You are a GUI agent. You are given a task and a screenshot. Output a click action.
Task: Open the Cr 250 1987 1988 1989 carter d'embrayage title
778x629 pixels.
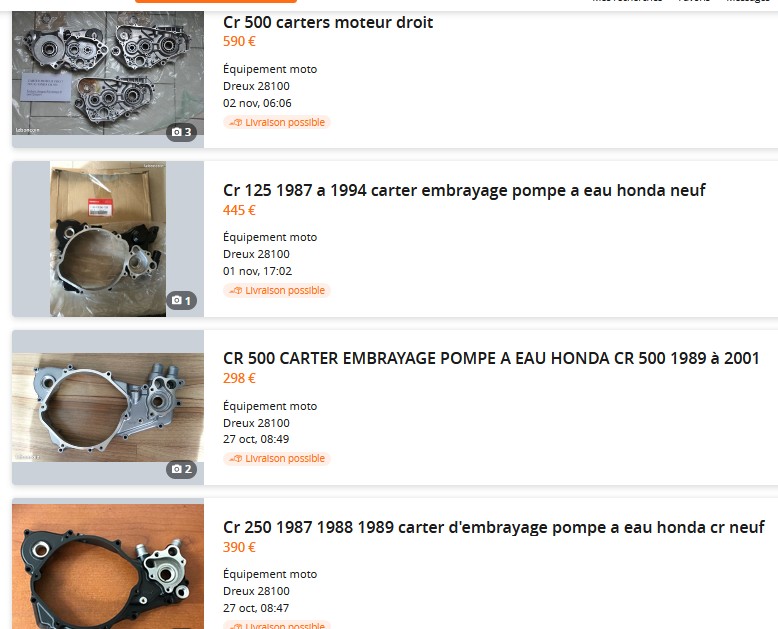click(x=494, y=527)
